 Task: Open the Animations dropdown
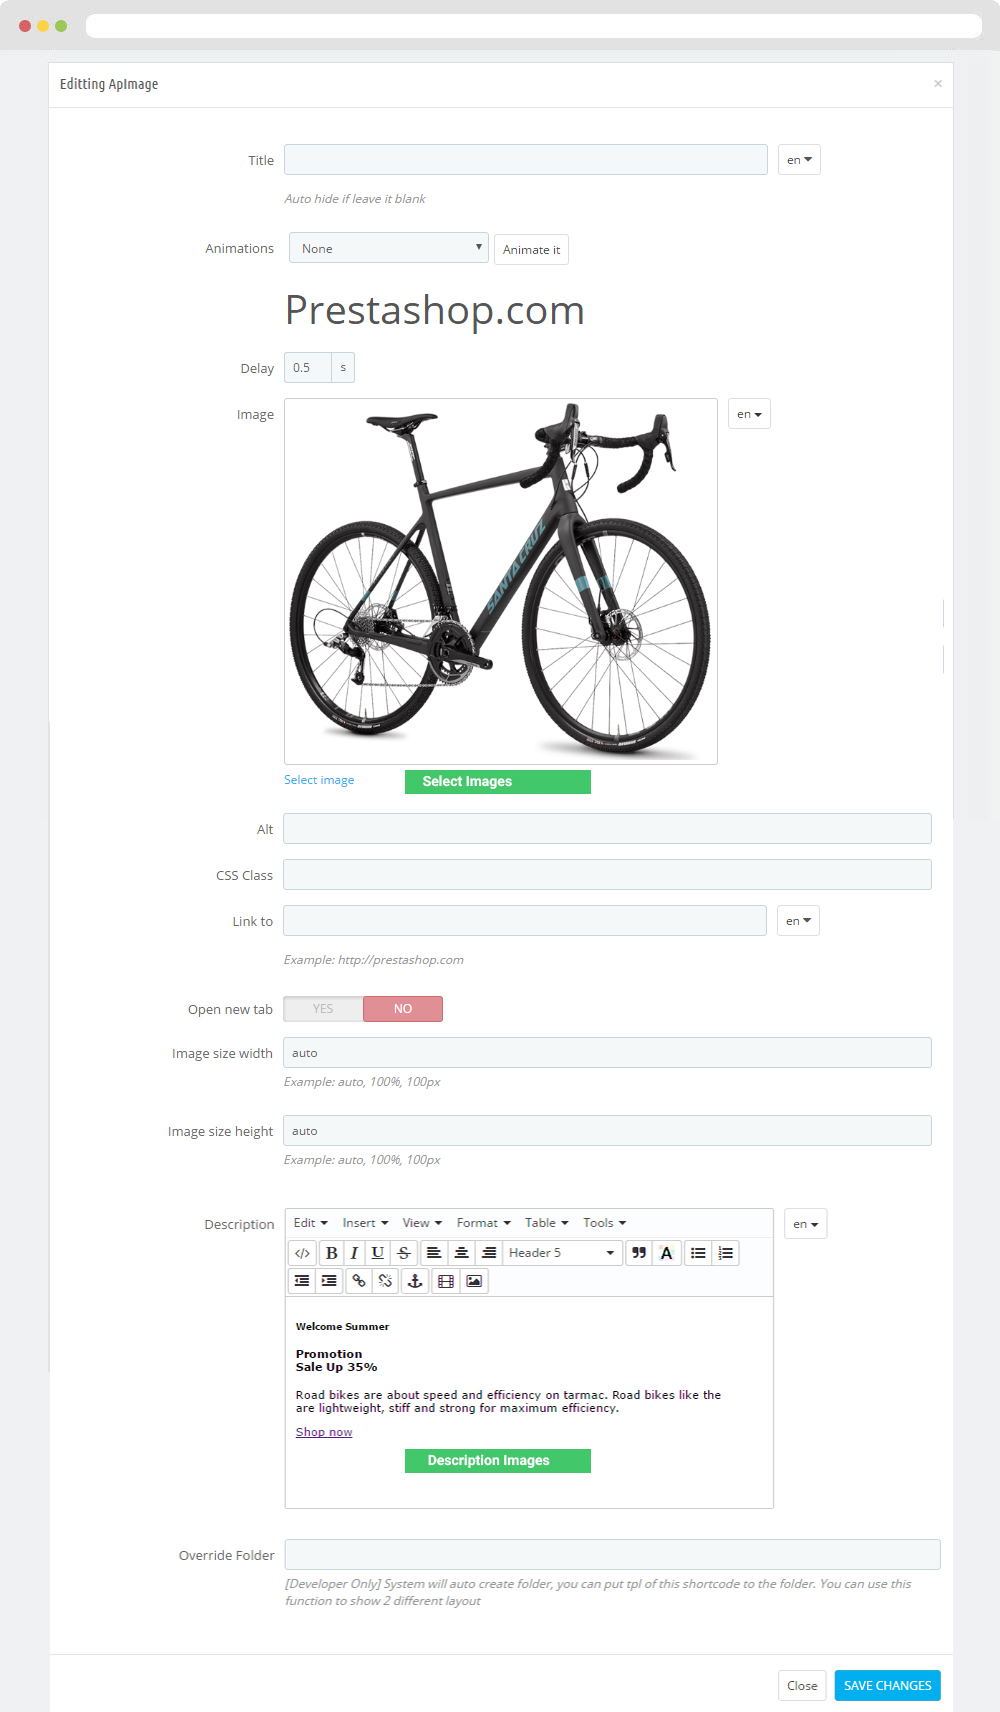click(388, 248)
